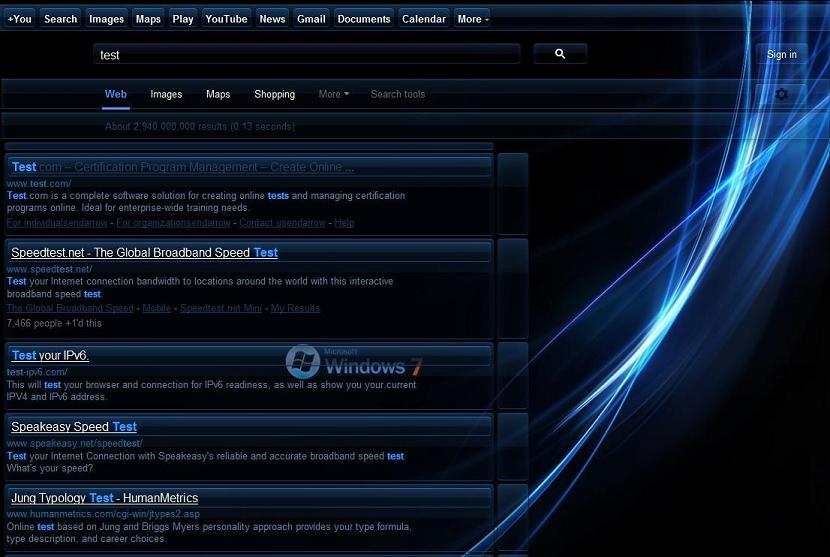
Task: Open the 'My Results' sitelink
Action: tap(295, 308)
